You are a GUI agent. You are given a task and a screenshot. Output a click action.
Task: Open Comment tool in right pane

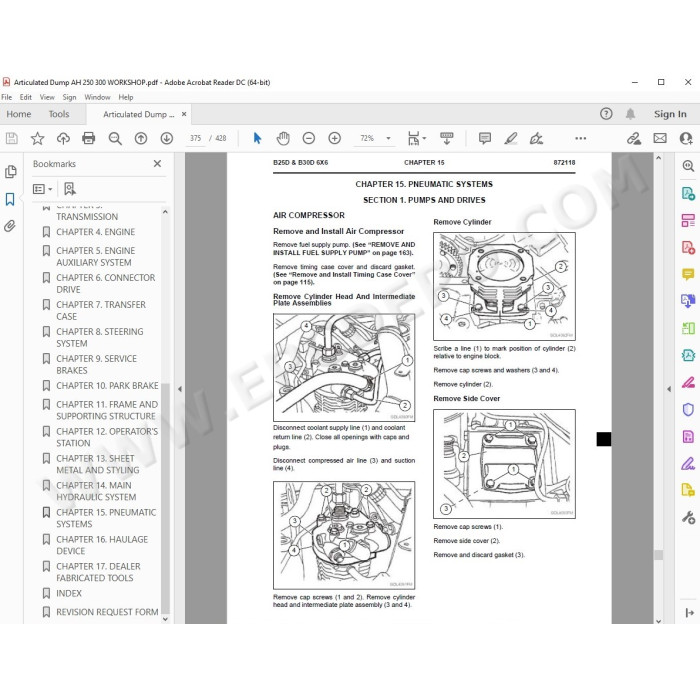coord(688,274)
